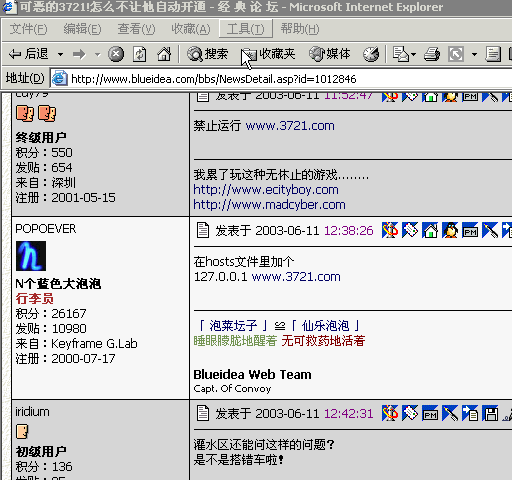The height and width of the screenshot is (480, 512).
Task: Open the 查看(V) menu
Action: (x=136, y=29)
